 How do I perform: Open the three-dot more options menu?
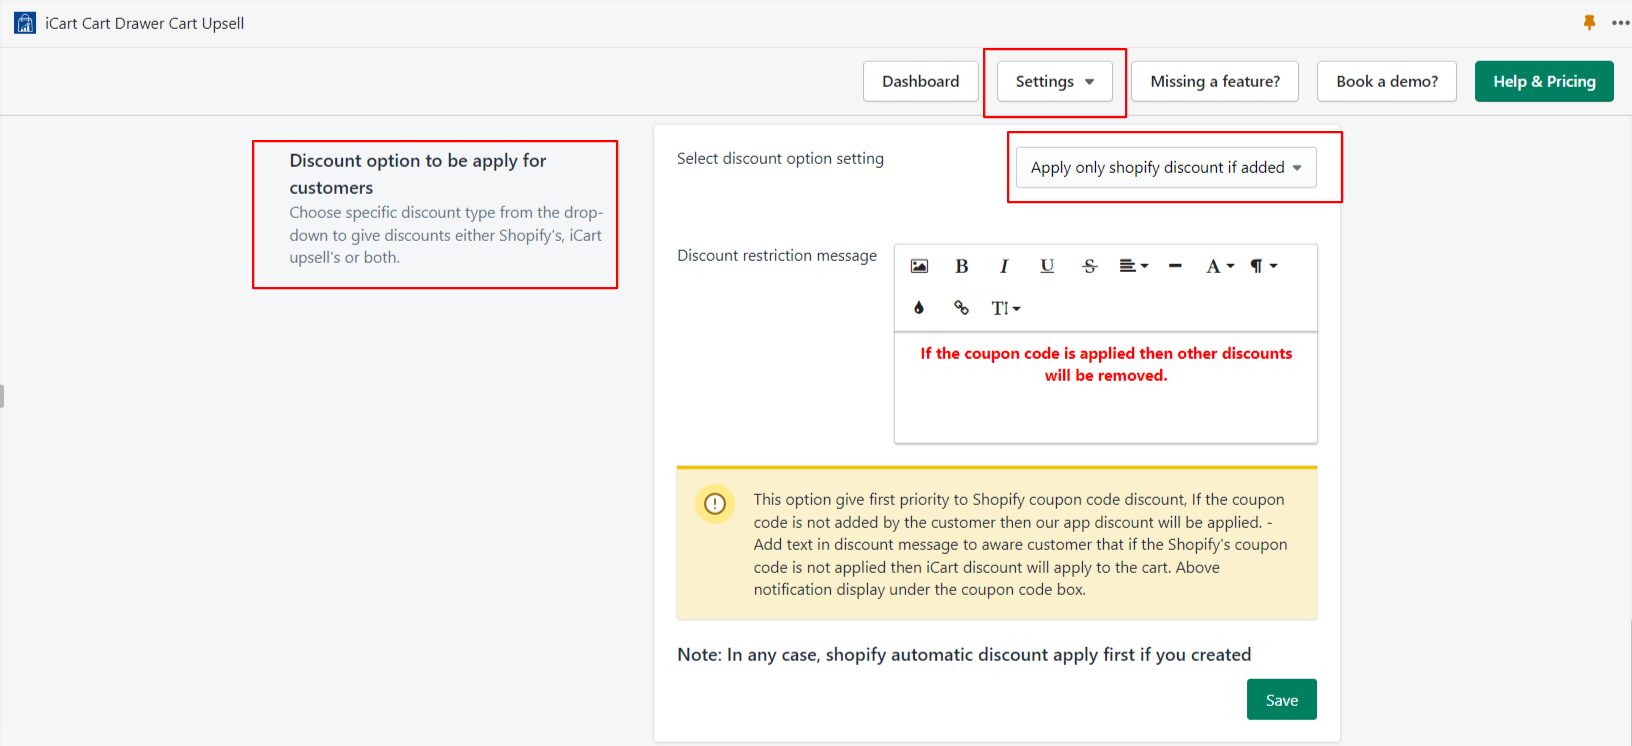point(1621,23)
